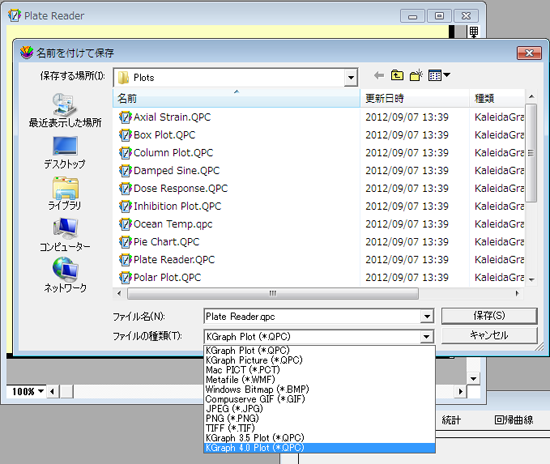This screenshot has height=464, width=550.
Task: Click the キャンセル button
Action: tap(489, 335)
